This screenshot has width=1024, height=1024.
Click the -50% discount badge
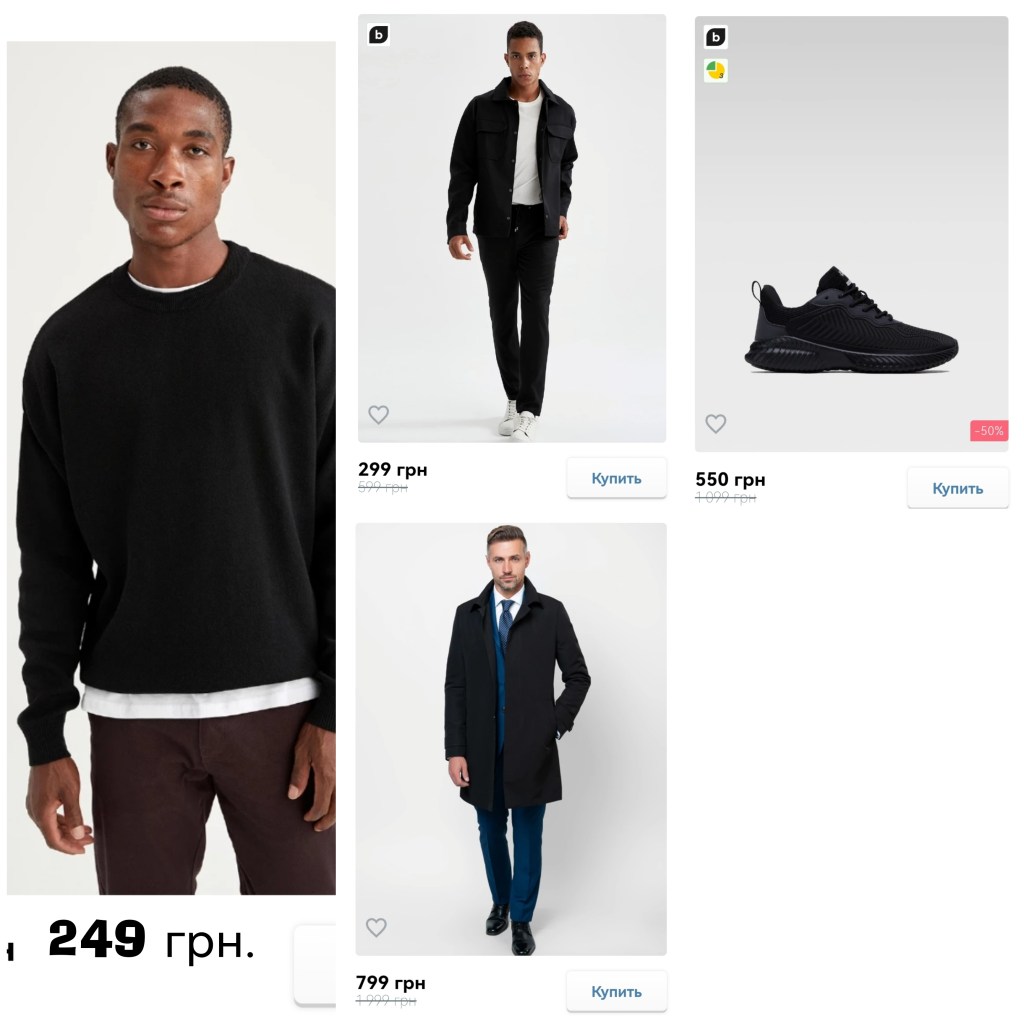(x=989, y=430)
